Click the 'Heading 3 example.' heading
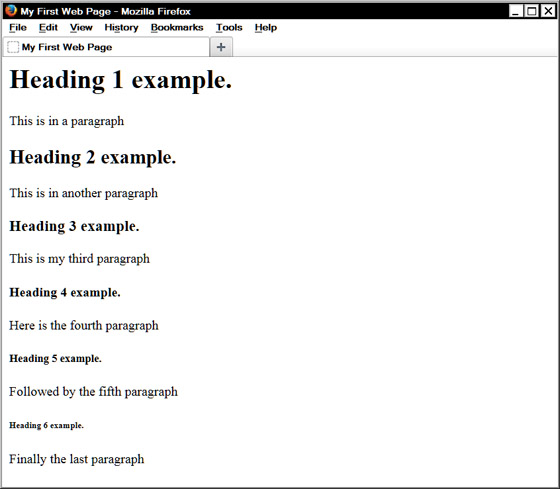 74,226
